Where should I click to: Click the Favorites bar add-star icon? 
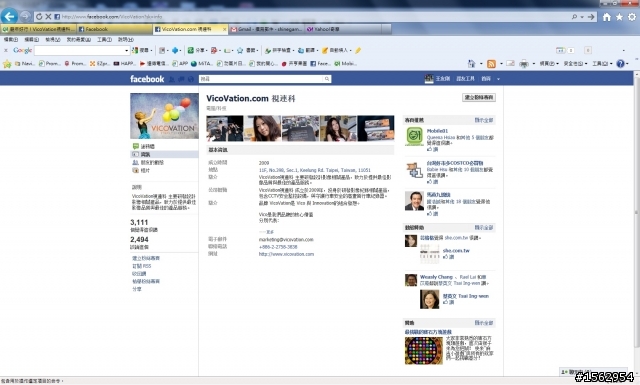click(x=7, y=64)
